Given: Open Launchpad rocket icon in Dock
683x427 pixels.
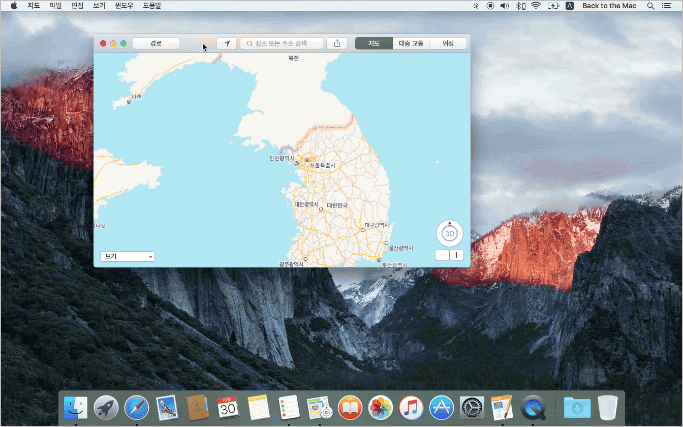Looking at the screenshot, I should coord(106,408).
